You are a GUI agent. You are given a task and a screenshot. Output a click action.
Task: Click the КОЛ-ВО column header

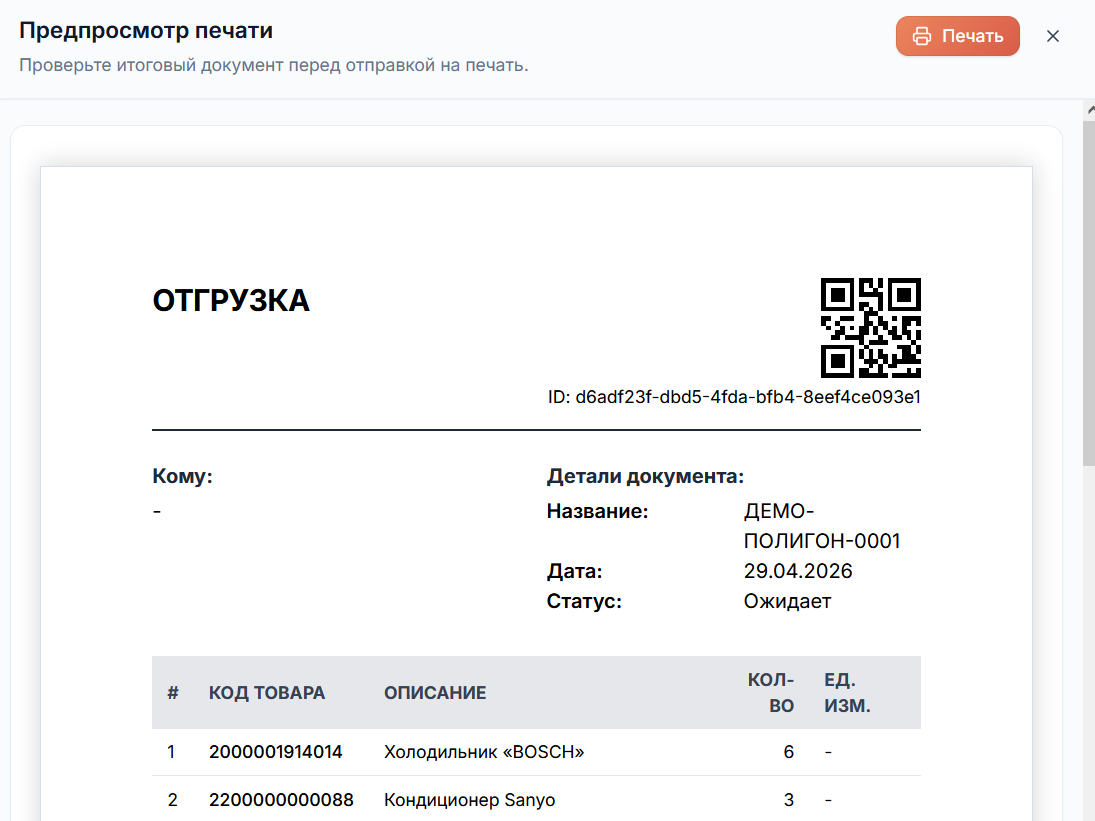[x=771, y=693]
